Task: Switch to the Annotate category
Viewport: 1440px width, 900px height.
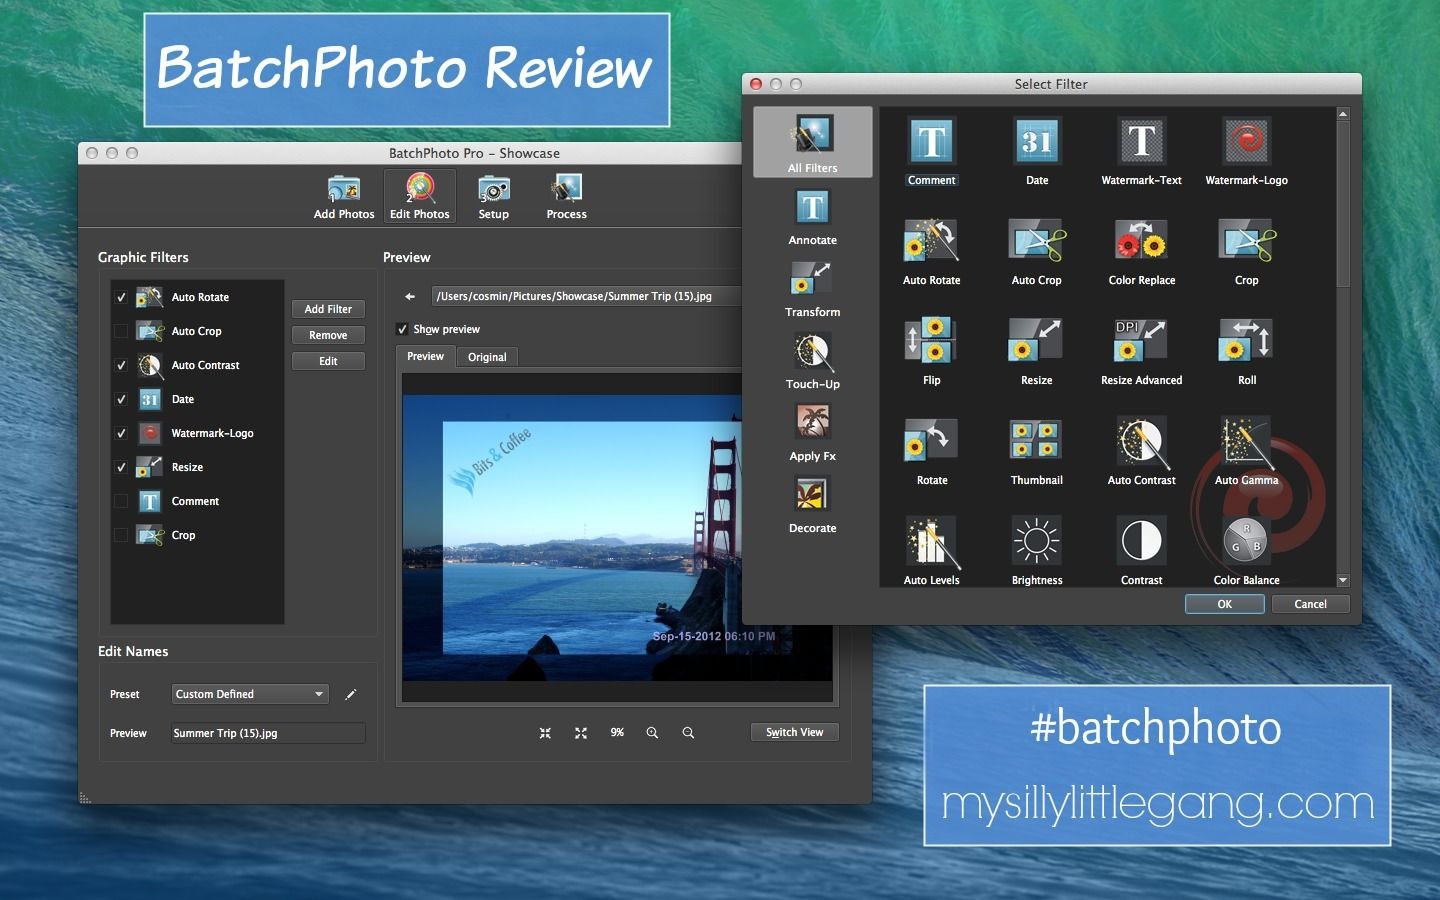Action: (813, 217)
